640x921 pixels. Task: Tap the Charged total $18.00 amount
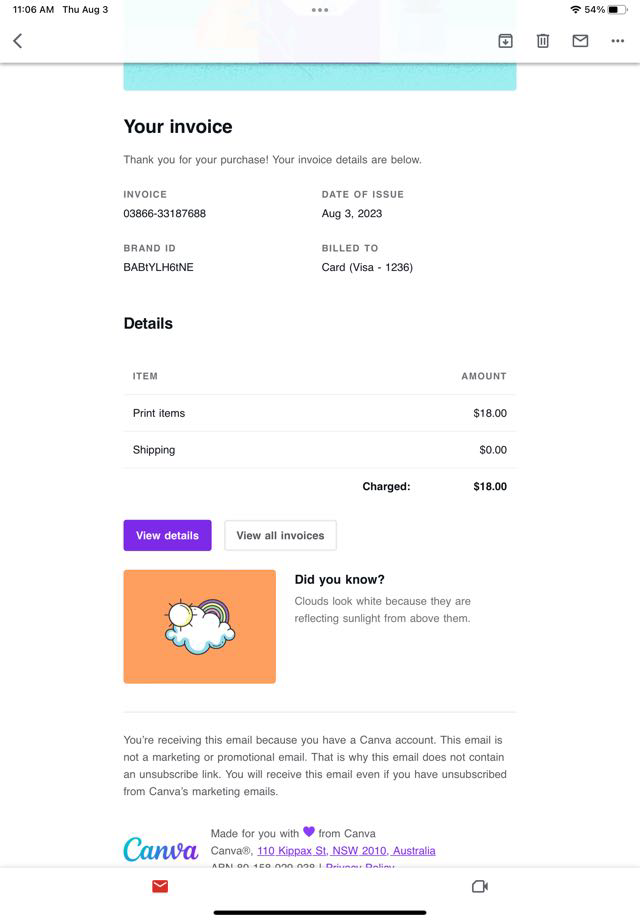click(490, 487)
